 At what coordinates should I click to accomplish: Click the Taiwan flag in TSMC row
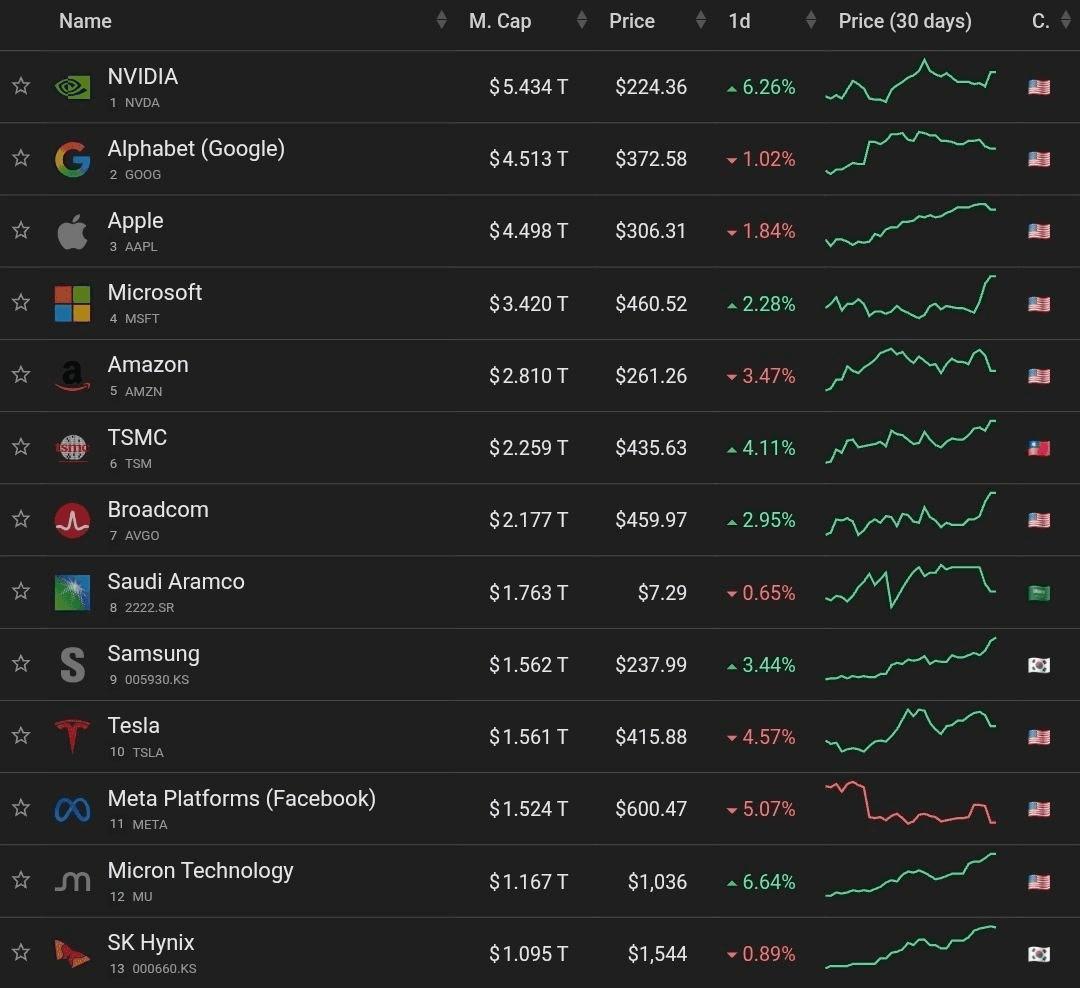[1039, 449]
